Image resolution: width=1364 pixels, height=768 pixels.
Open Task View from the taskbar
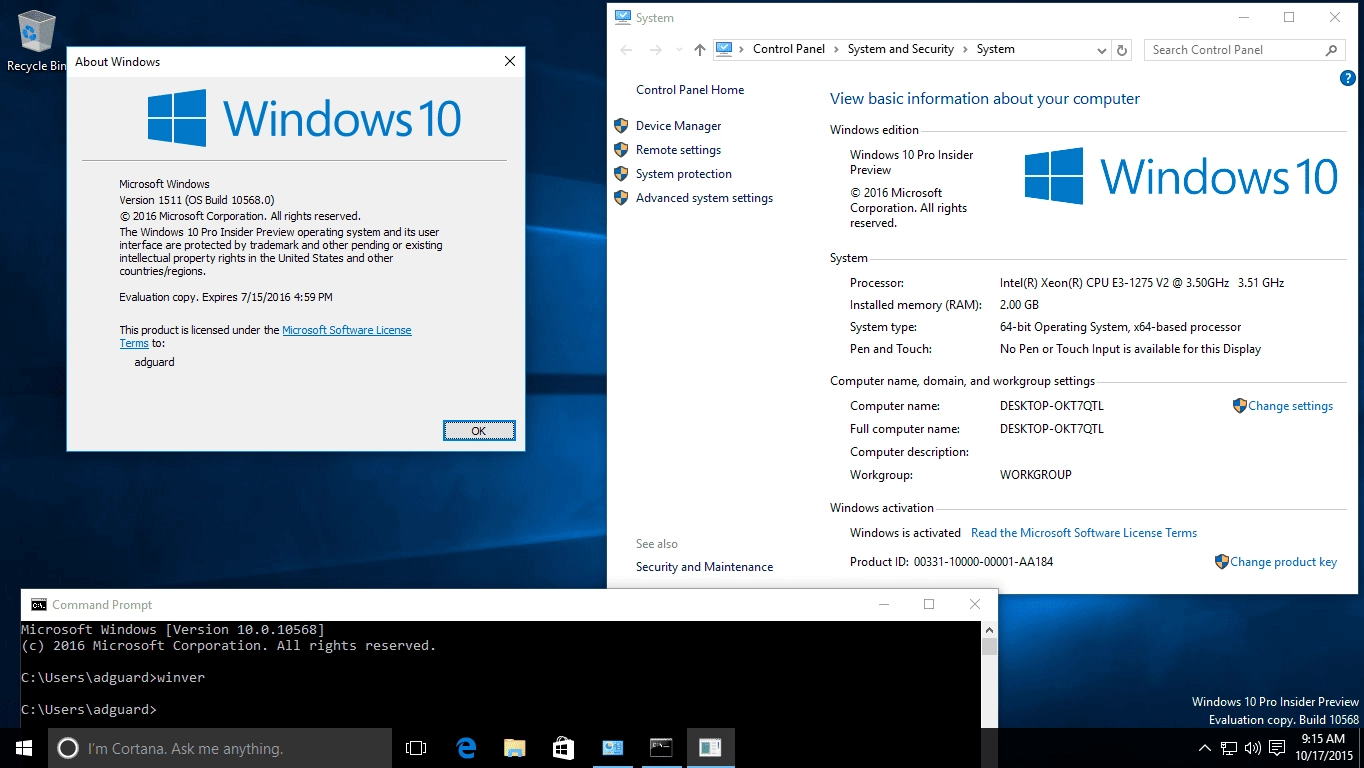[416, 748]
